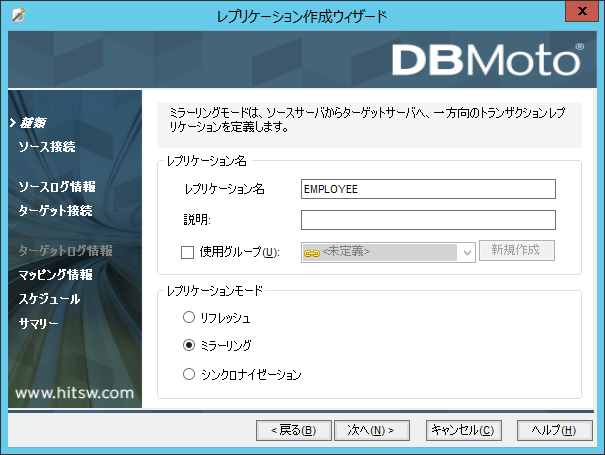The height and width of the screenshot is (455, 605).
Task: Select the リフレッシュ radio option
Action: [x=189, y=317]
